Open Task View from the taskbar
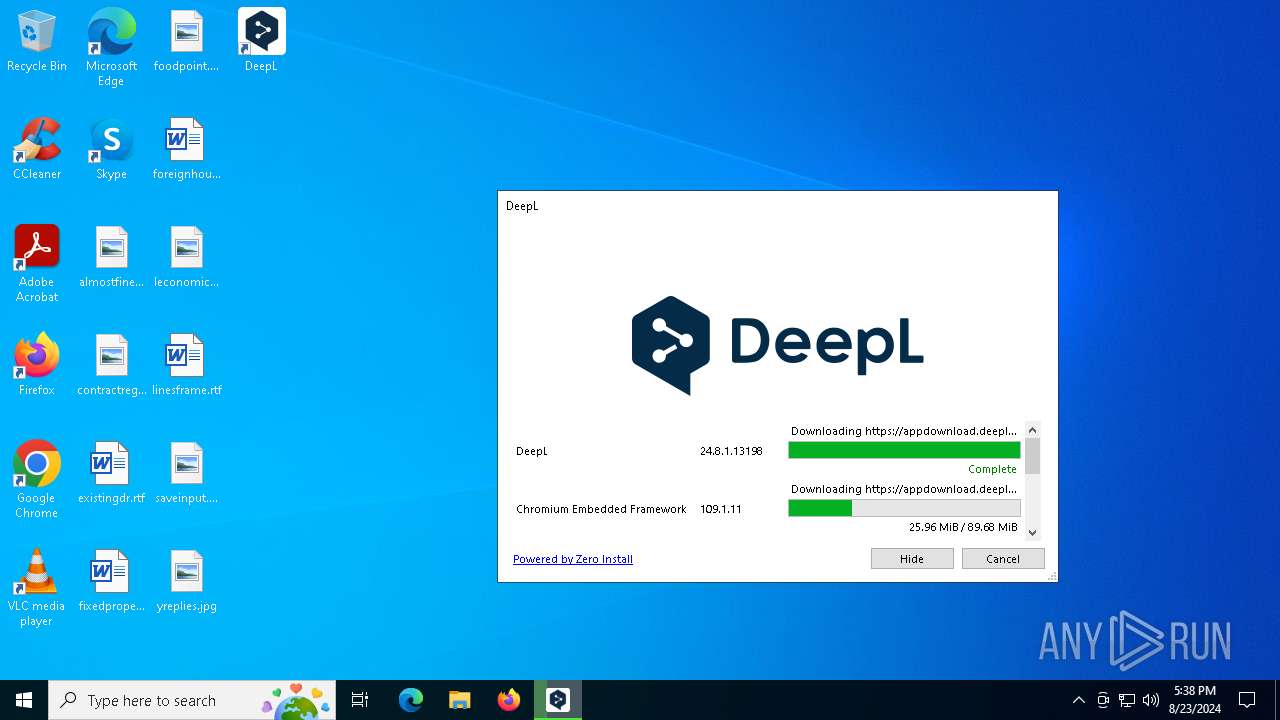 click(360, 700)
